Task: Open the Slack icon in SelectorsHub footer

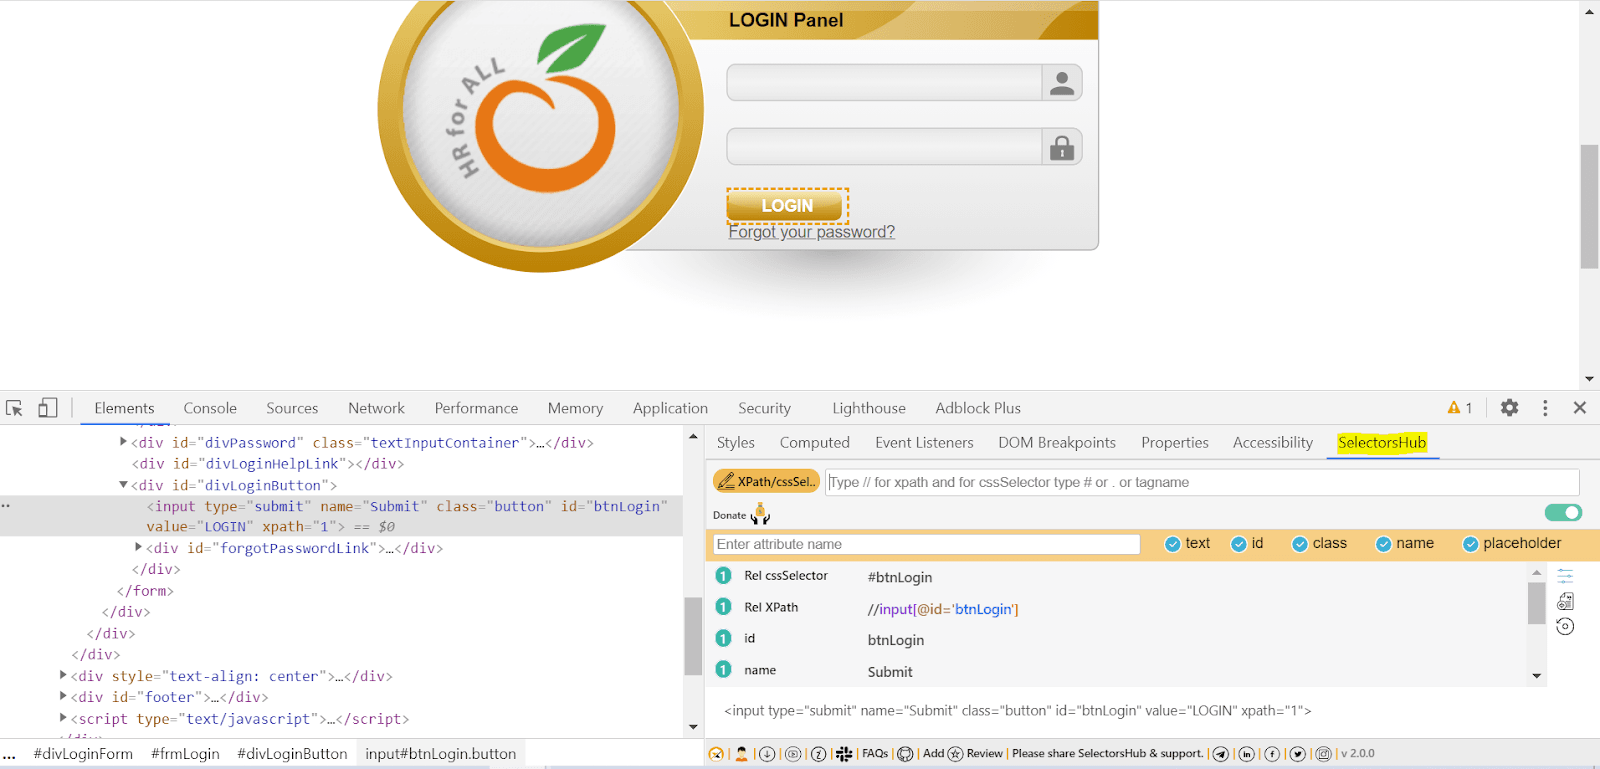Action: pos(844,754)
